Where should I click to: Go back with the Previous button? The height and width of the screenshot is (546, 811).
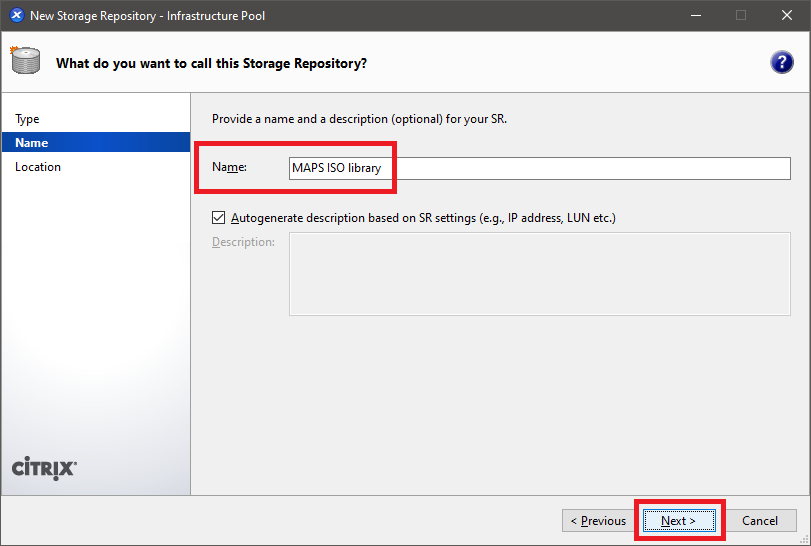point(598,520)
